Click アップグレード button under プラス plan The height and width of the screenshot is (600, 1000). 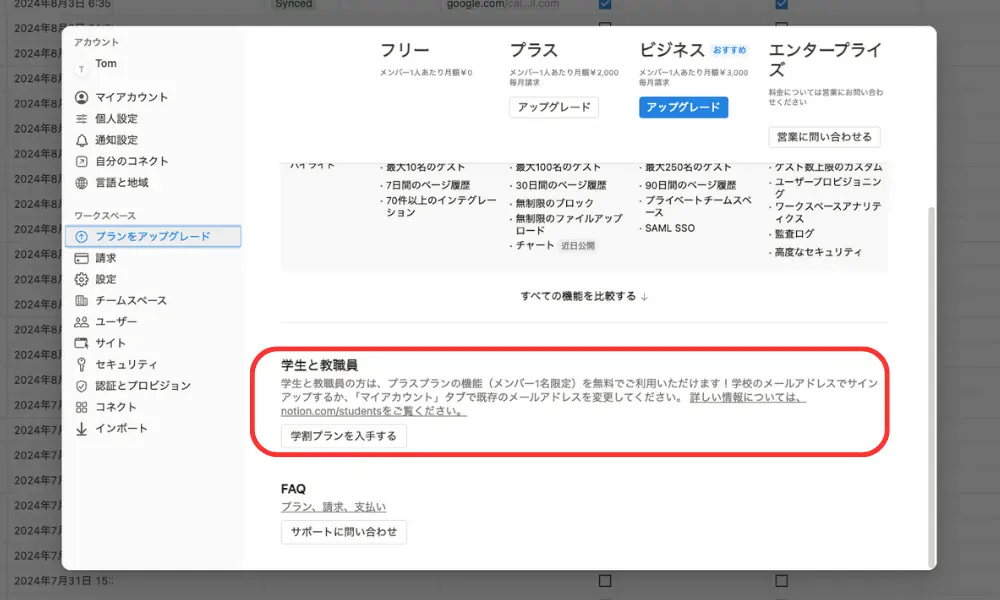(x=554, y=107)
